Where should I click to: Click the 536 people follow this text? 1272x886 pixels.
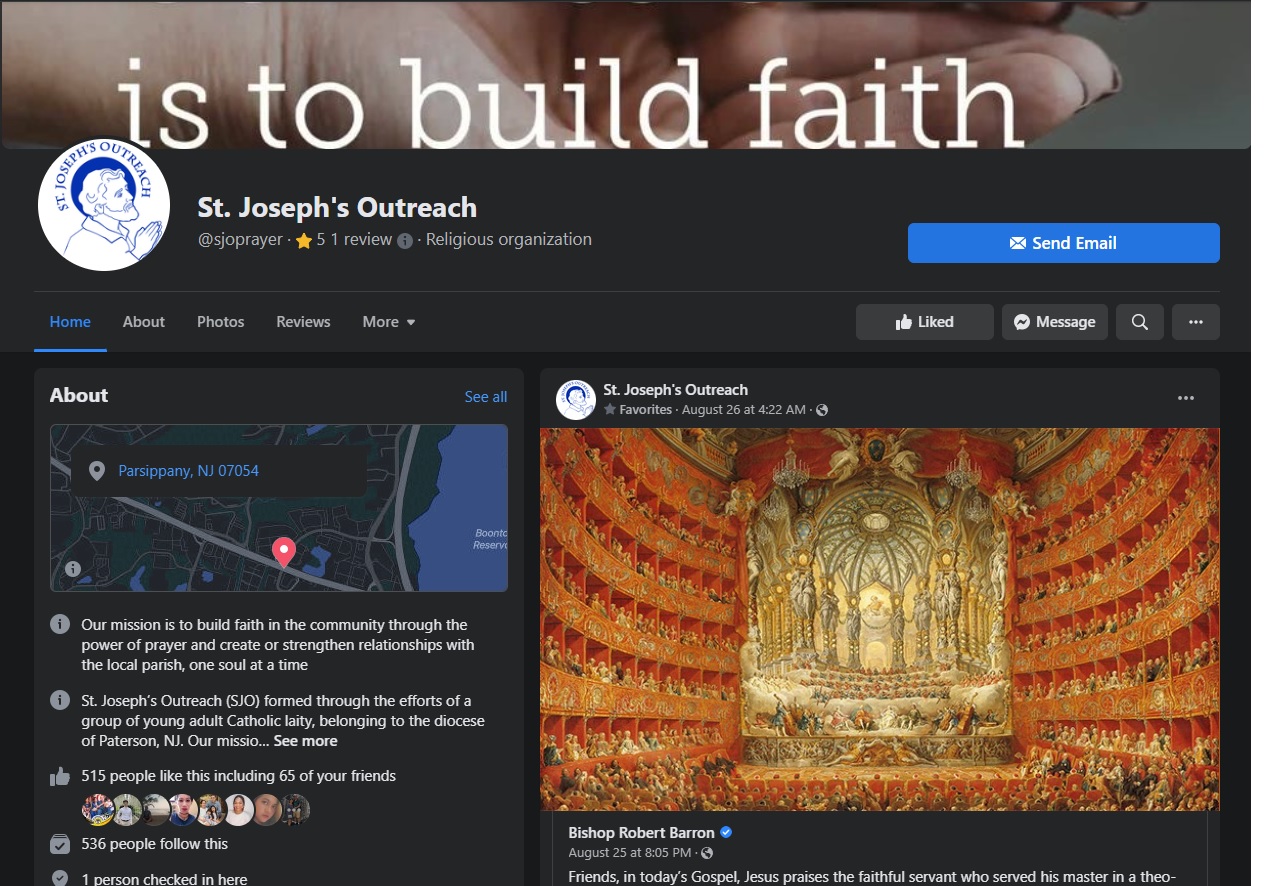[155, 844]
